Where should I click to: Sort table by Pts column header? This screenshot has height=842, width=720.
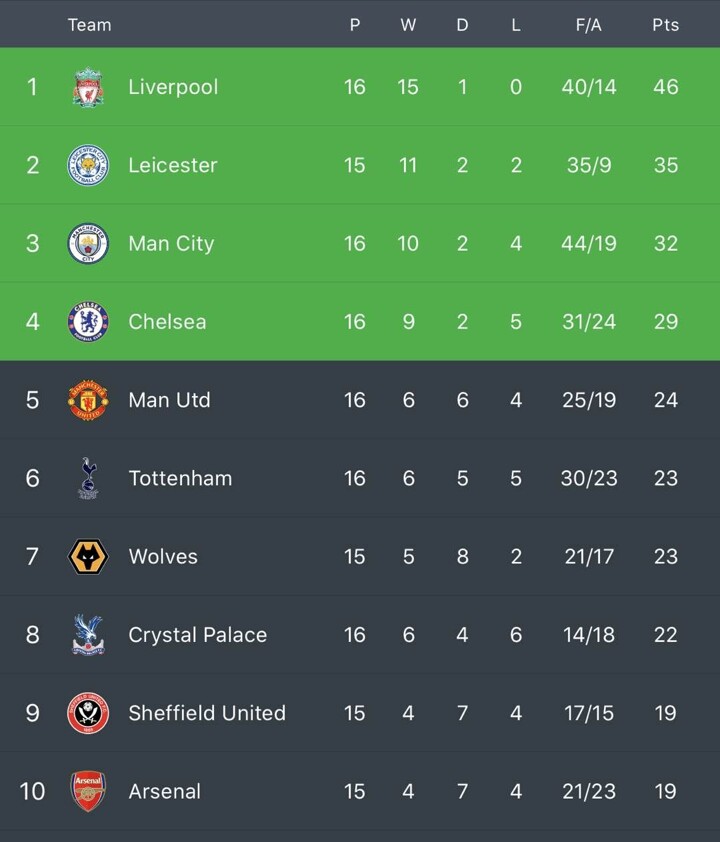coord(665,25)
